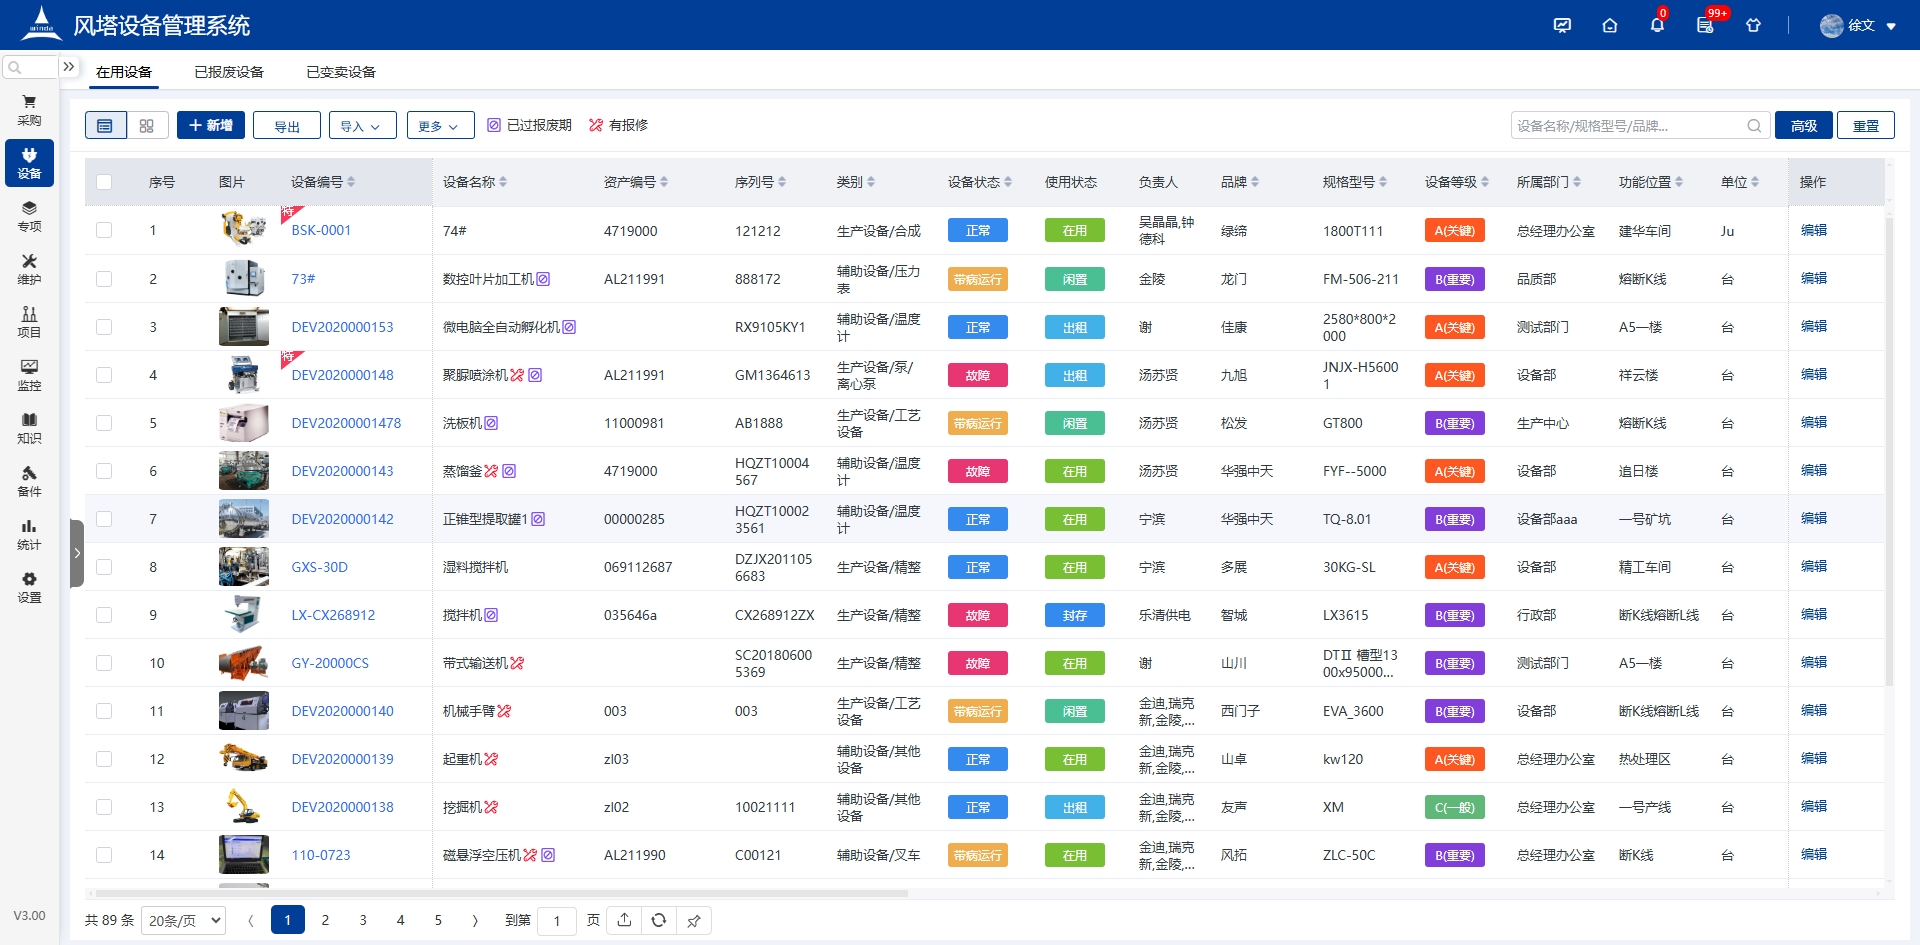Screen dimensions: 1920x945
Task: Select the 维护 (maintenance) sidebar icon
Action: click(29, 270)
